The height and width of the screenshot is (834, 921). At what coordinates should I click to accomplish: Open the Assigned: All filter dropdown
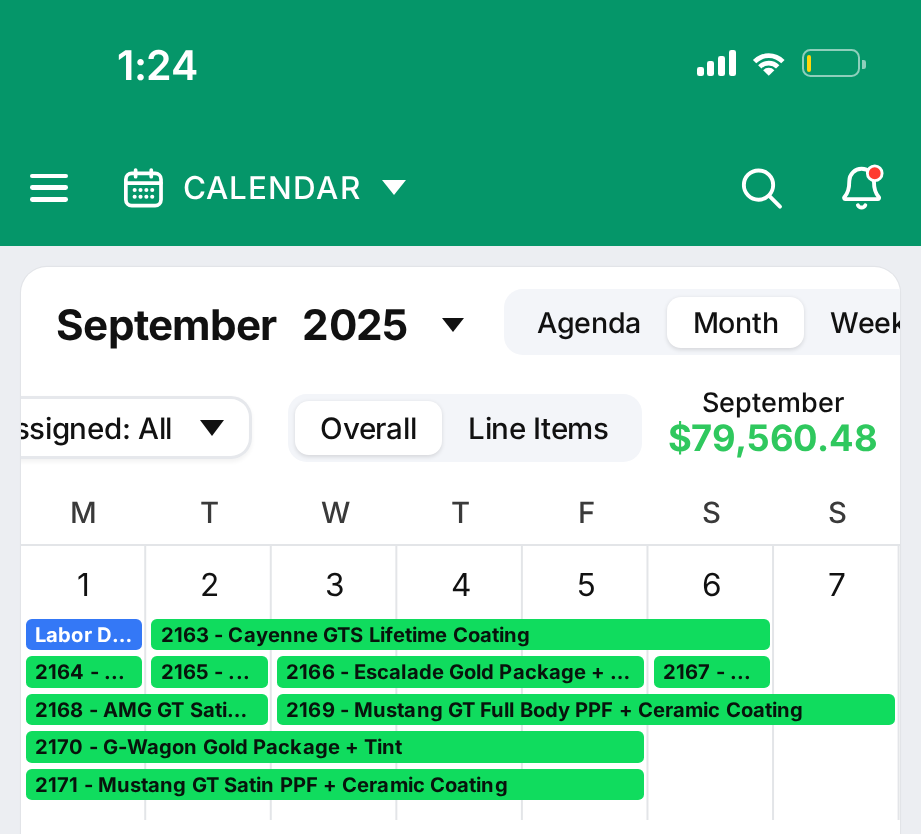[136, 428]
